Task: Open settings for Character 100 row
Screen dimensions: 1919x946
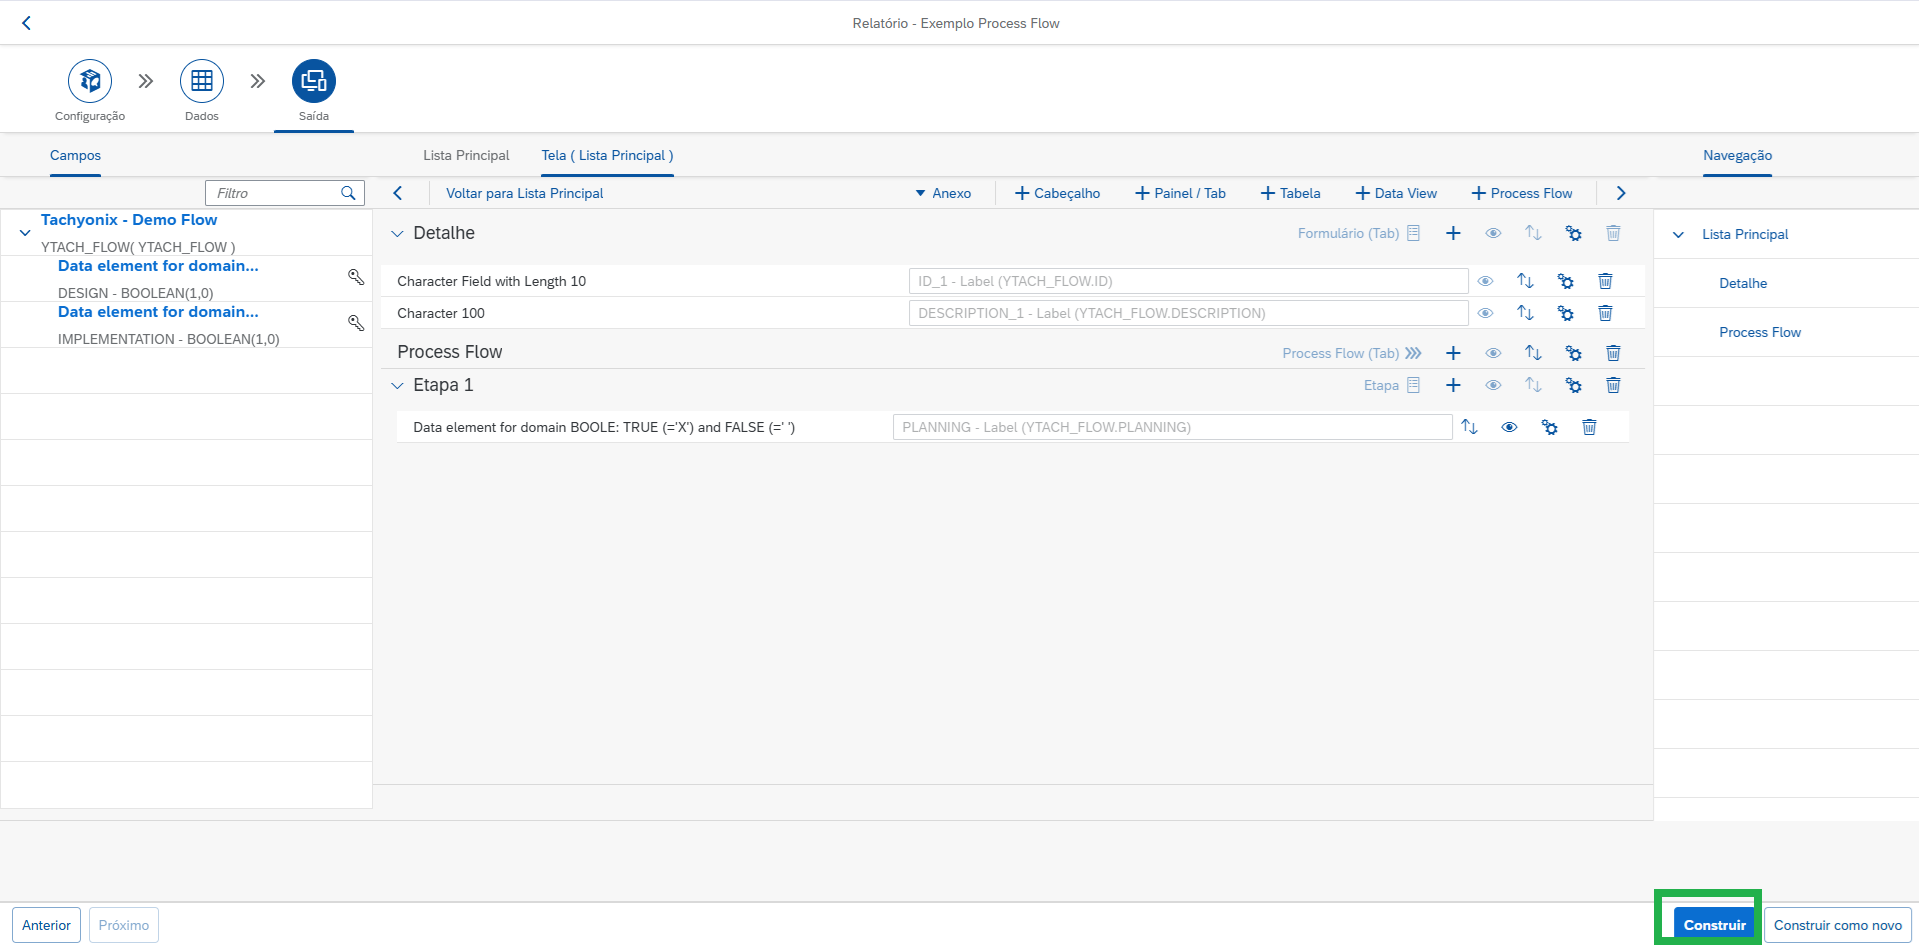Action: point(1565,313)
